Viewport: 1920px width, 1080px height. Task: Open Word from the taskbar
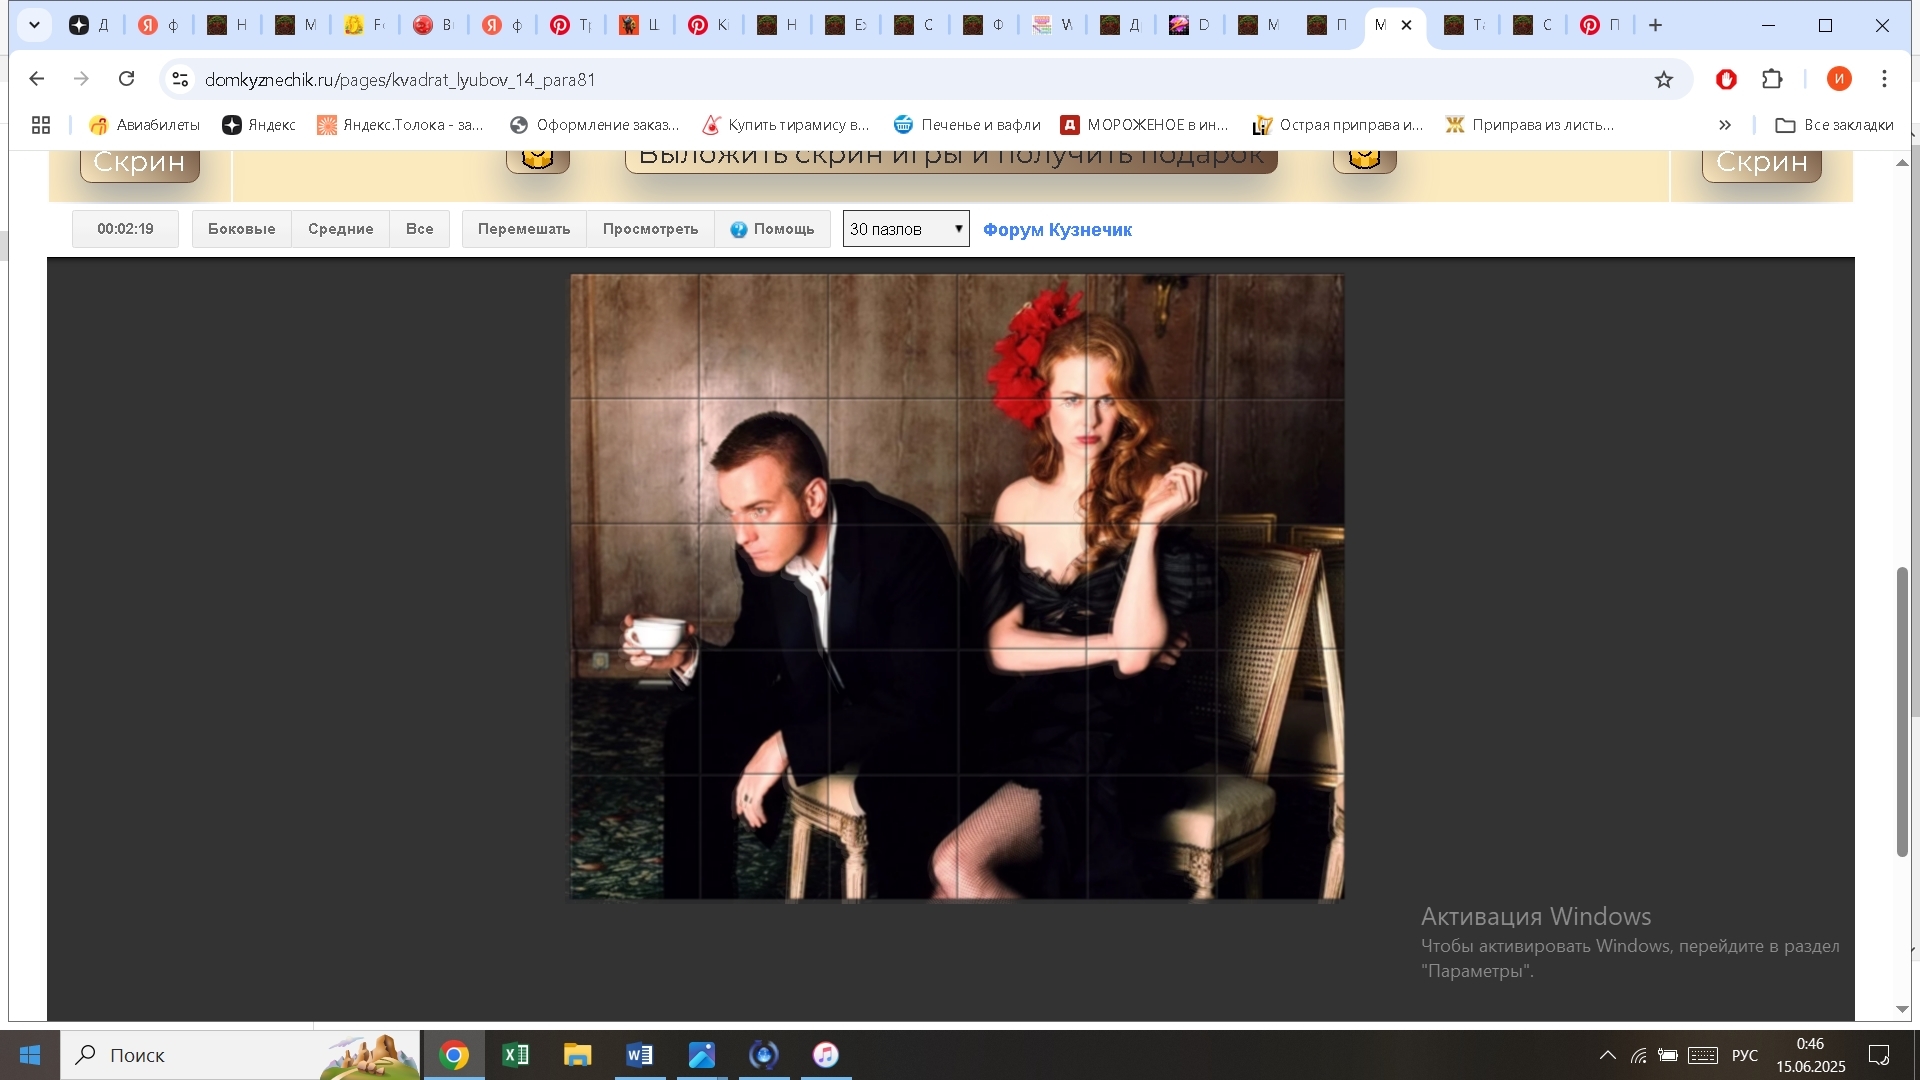click(640, 1055)
